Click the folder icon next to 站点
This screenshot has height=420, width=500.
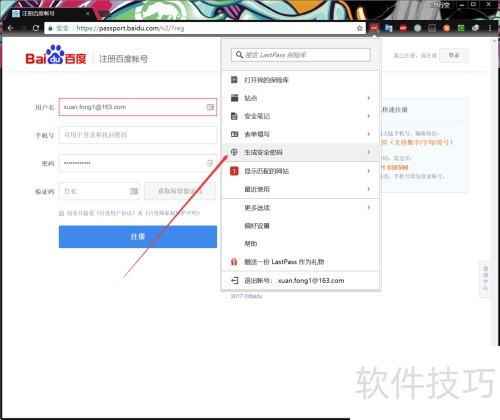click(234, 98)
